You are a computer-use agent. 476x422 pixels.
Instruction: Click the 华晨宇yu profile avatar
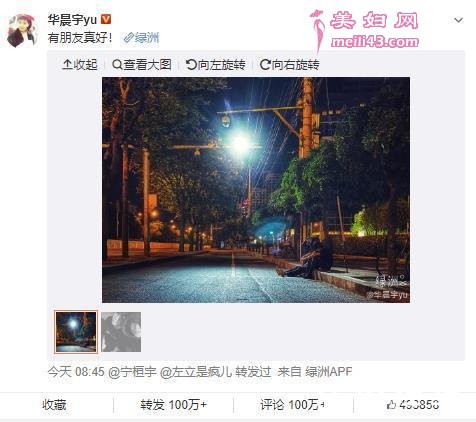(22, 31)
